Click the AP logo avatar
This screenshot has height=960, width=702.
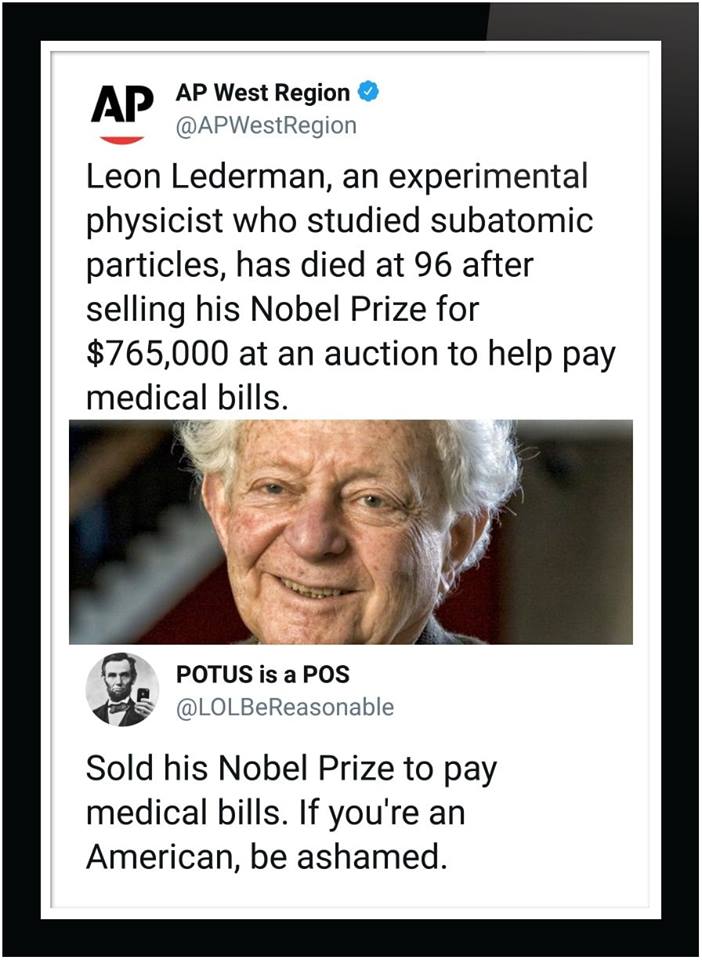pyautogui.click(x=124, y=104)
